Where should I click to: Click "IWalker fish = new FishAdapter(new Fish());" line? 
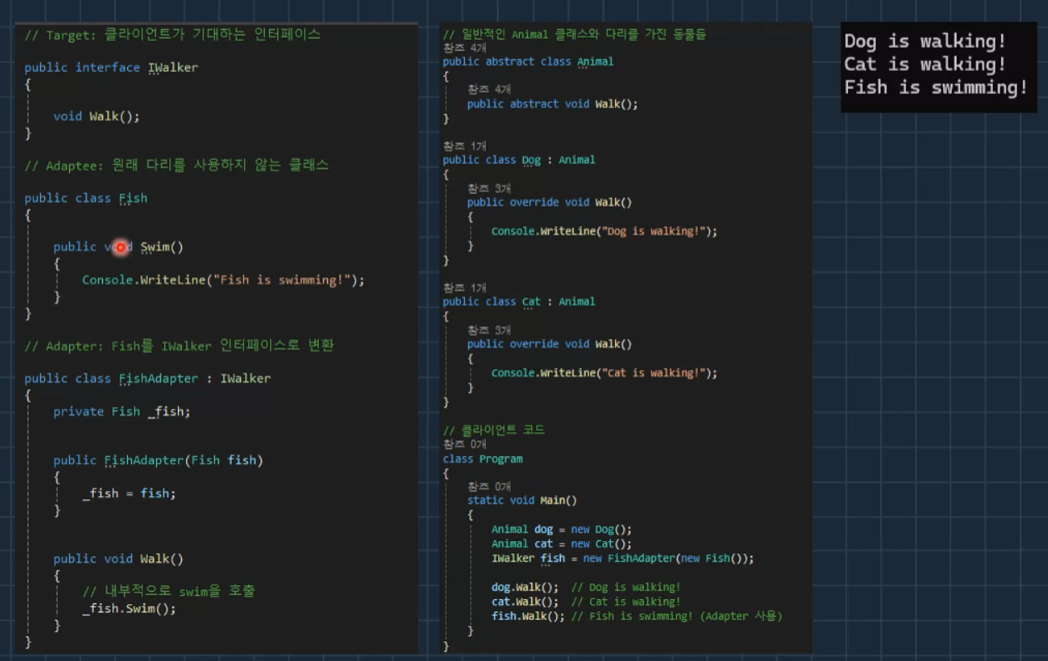(x=623, y=559)
